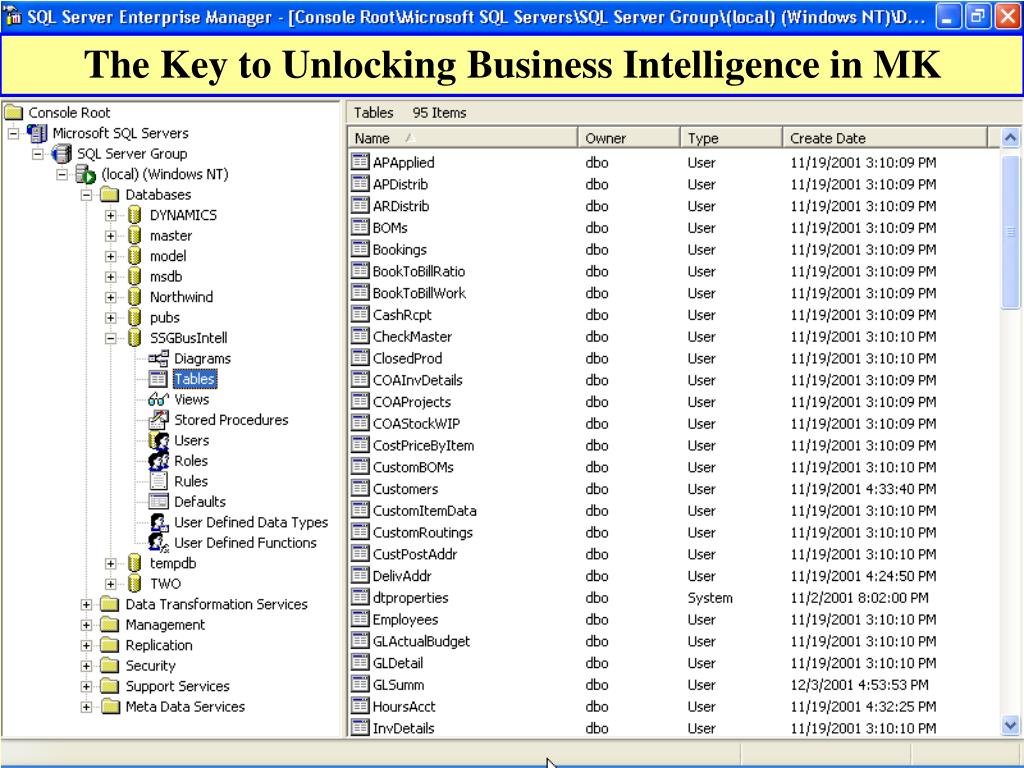Click the Users node icon
The height and width of the screenshot is (768, 1024).
159,441
